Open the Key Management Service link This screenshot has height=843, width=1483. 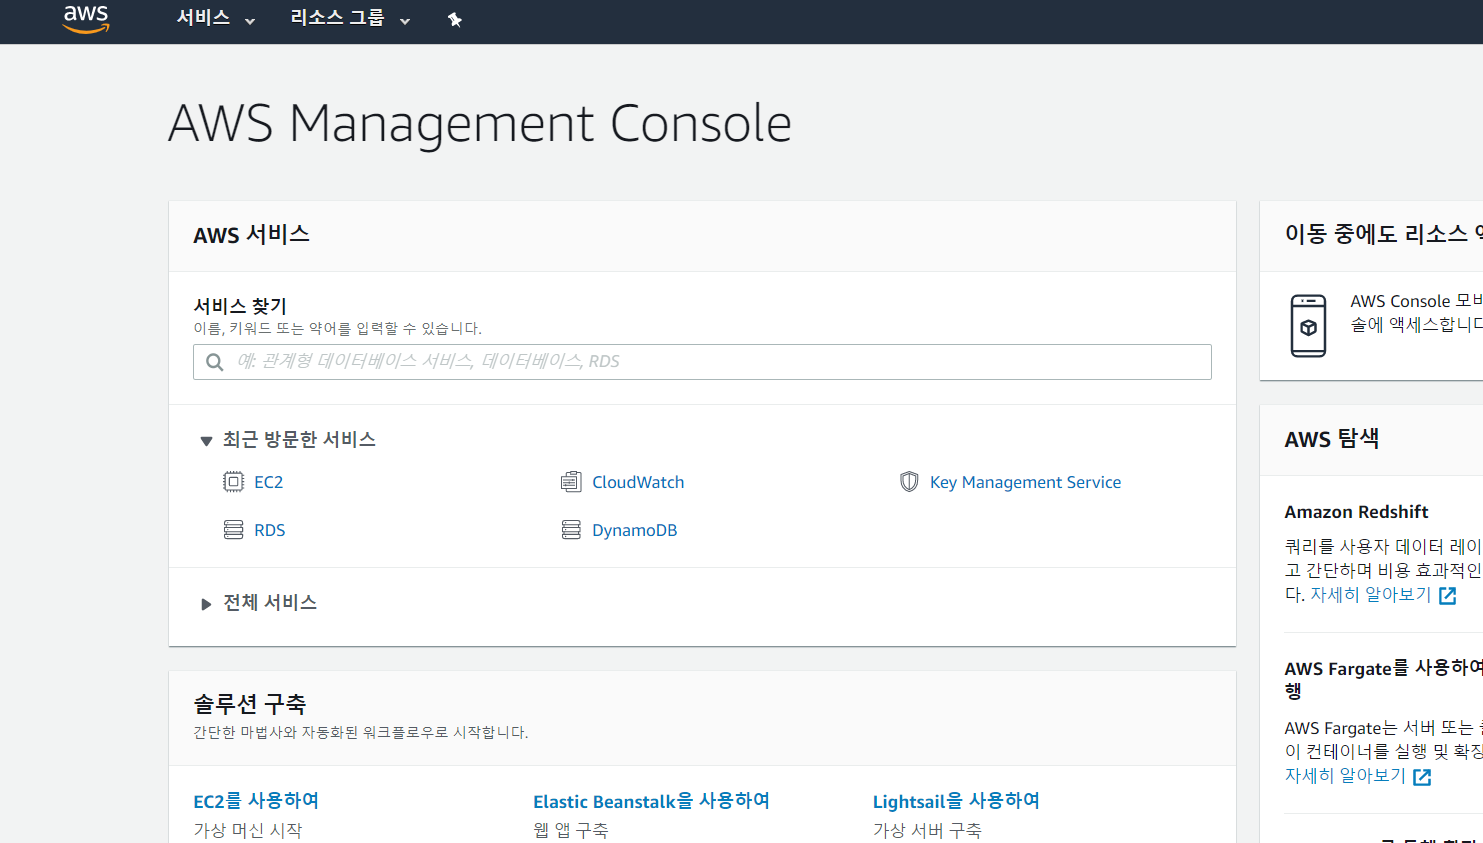pos(1025,482)
